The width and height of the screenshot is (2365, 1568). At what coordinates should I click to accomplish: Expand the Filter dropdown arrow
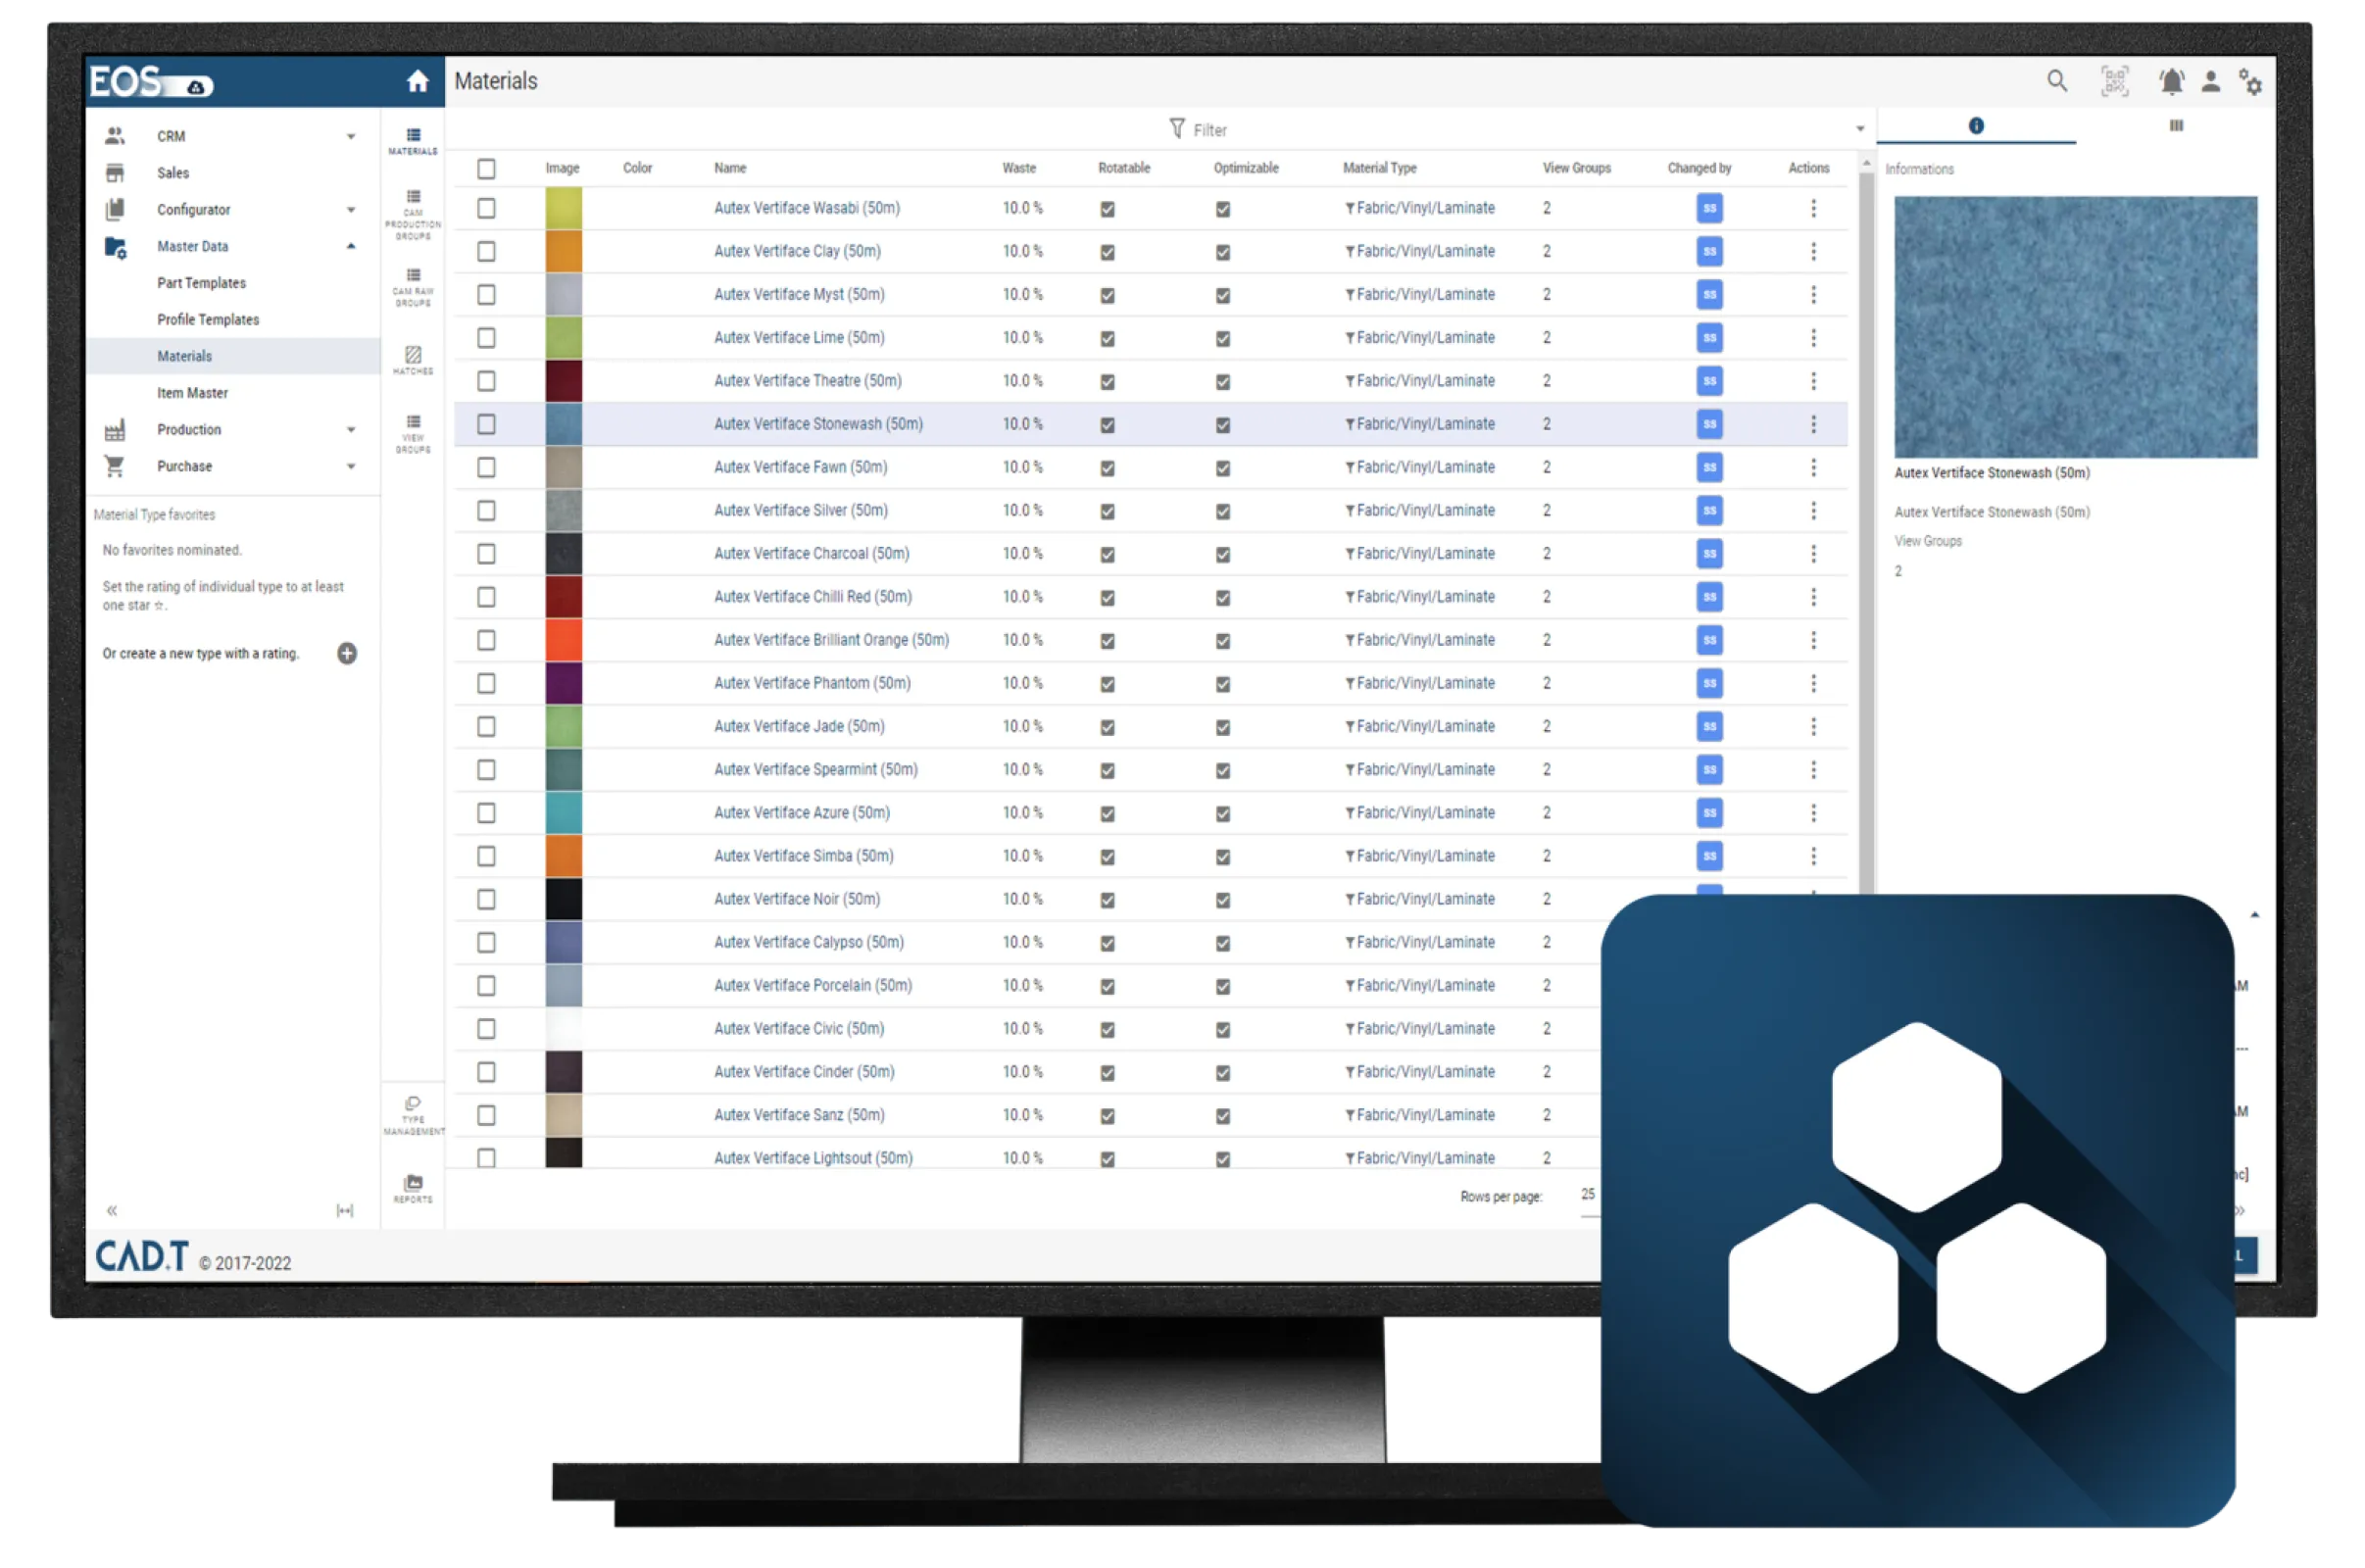1860,129
